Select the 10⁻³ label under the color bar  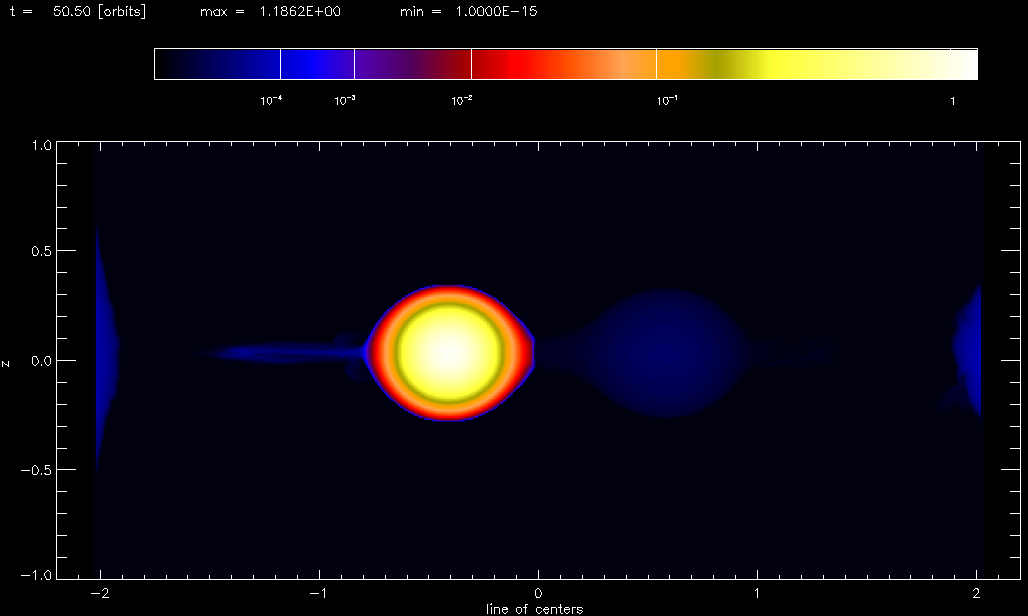point(345,101)
